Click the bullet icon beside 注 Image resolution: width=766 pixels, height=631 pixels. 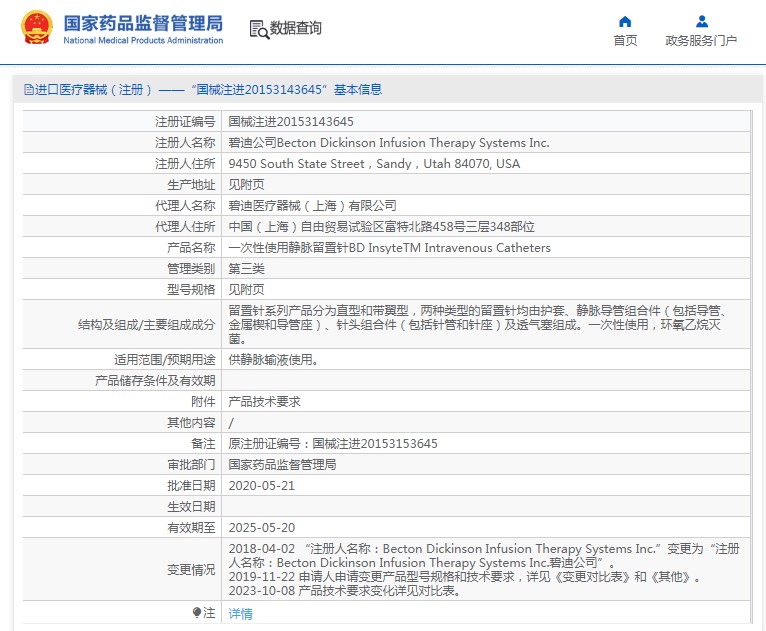[197, 612]
